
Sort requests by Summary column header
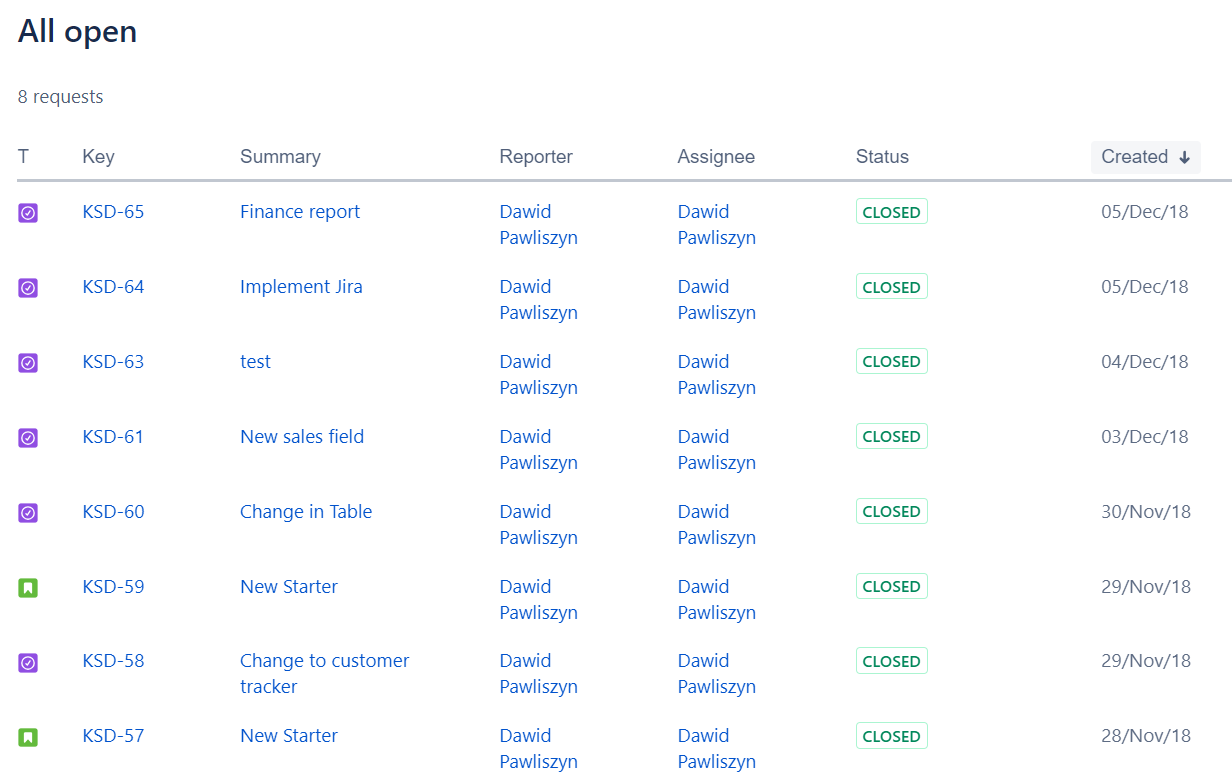(x=280, y=157)
